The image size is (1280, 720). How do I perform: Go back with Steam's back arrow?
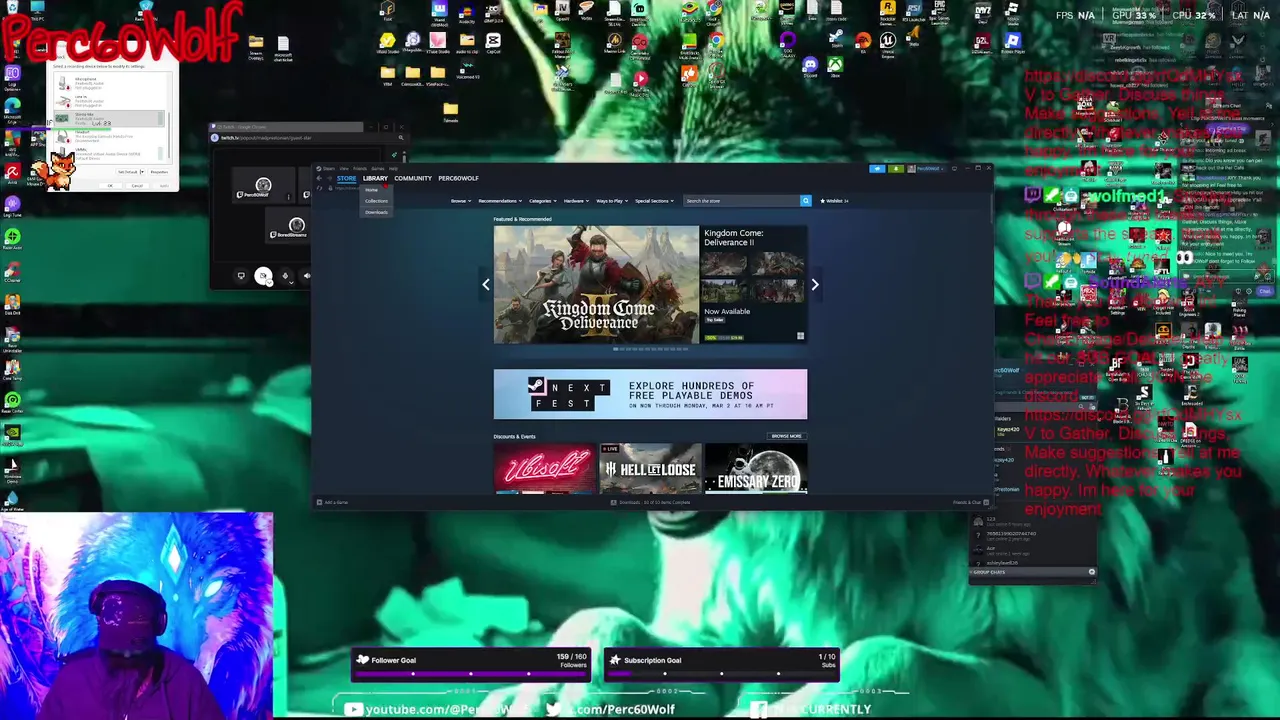(x=319, y=178)
